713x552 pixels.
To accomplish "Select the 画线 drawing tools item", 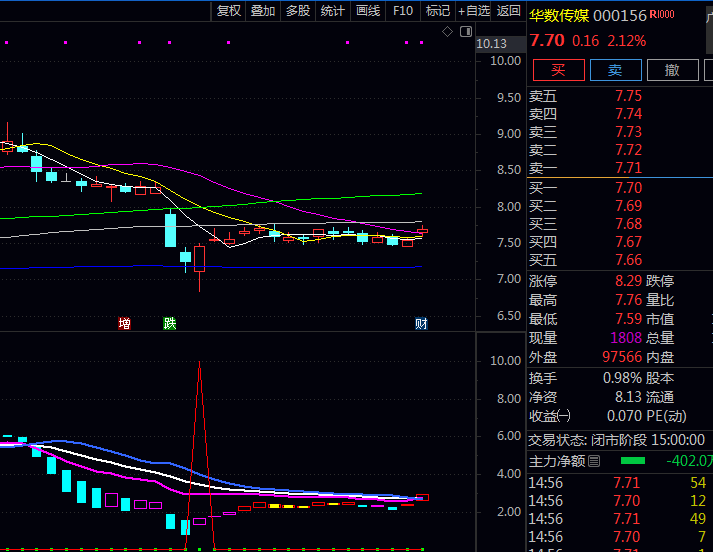I will [x=368, y=11].
